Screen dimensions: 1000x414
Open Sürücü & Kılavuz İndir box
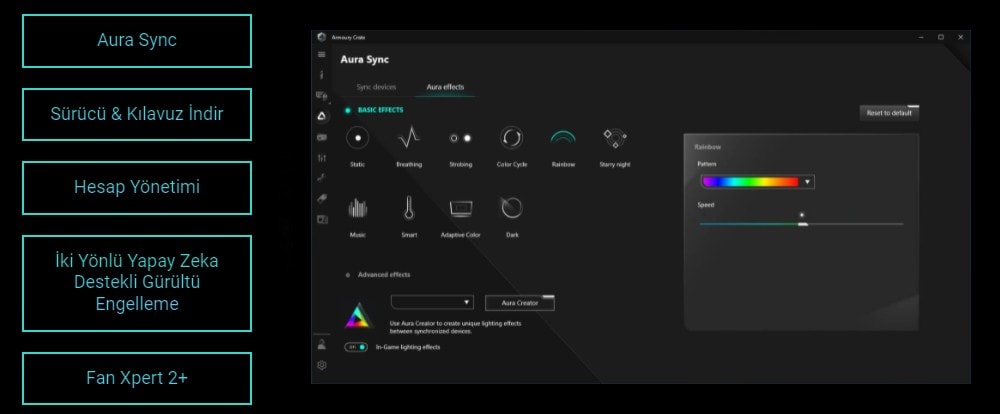click(x=137, y=115)
